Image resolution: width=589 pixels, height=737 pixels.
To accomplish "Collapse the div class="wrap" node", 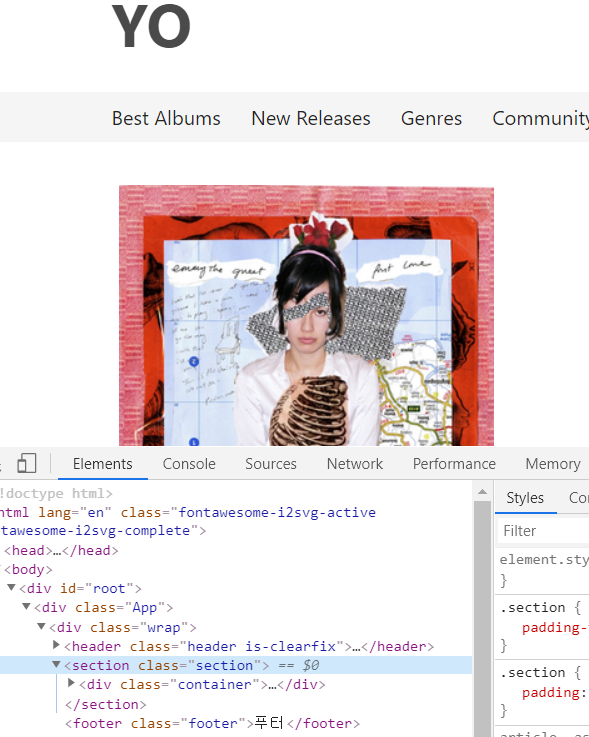I will pyautogui.click(x=41, y=627).
